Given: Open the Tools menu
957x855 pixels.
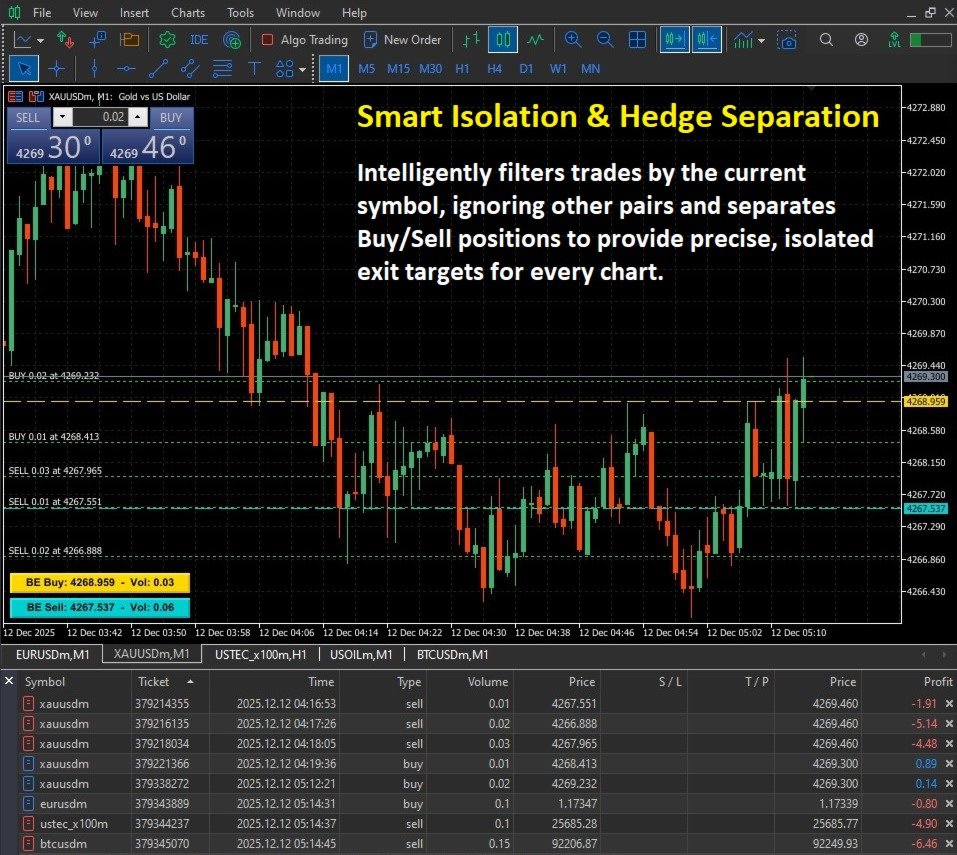Looking at the screenshot, I should pyautogui.click(x=240, y=12).
